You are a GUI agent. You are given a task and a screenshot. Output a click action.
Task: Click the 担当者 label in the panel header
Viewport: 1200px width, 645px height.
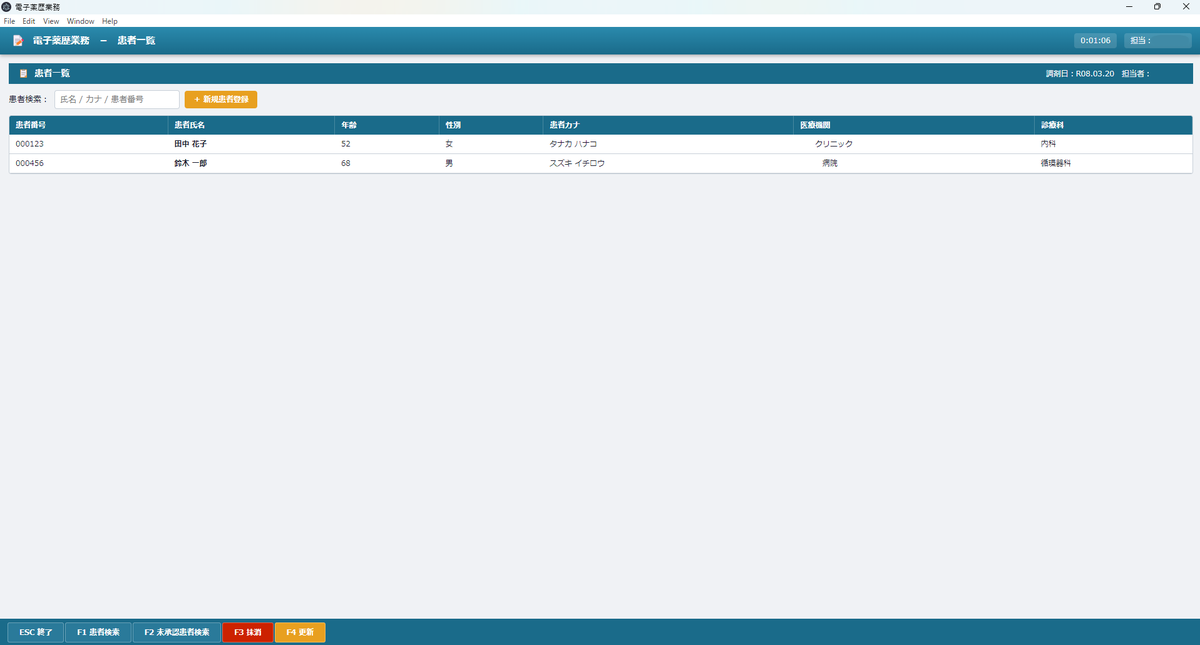(x=1136, y=74)
